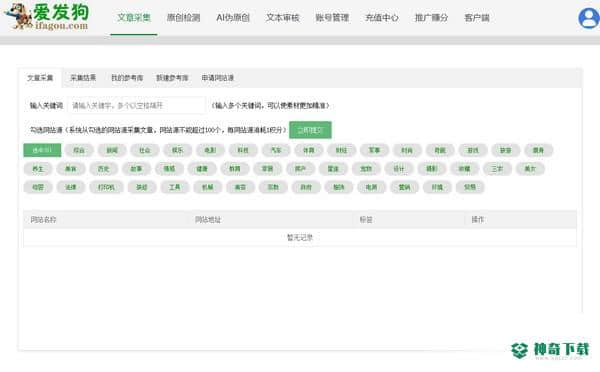Choose the 旅游 category tag
600x372 pixels.
tap(505, 150)
